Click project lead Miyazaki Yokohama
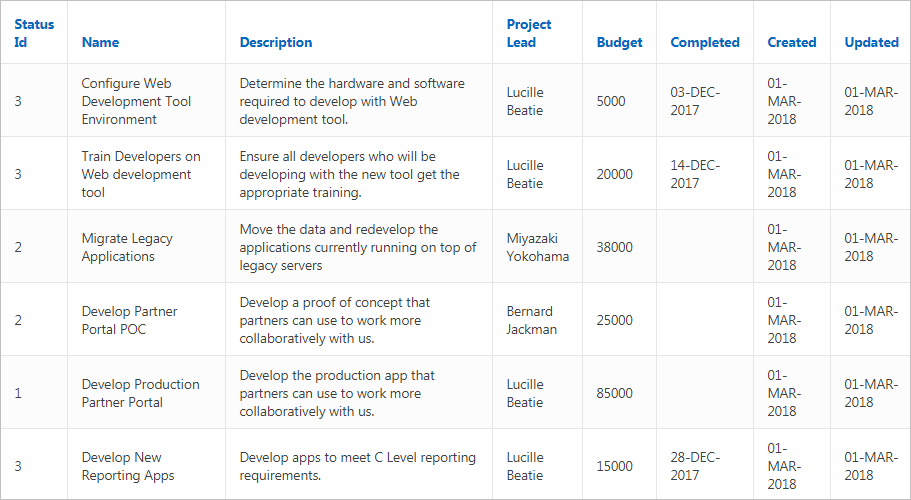This screenshot has height=500, width=911. (537, 247)
